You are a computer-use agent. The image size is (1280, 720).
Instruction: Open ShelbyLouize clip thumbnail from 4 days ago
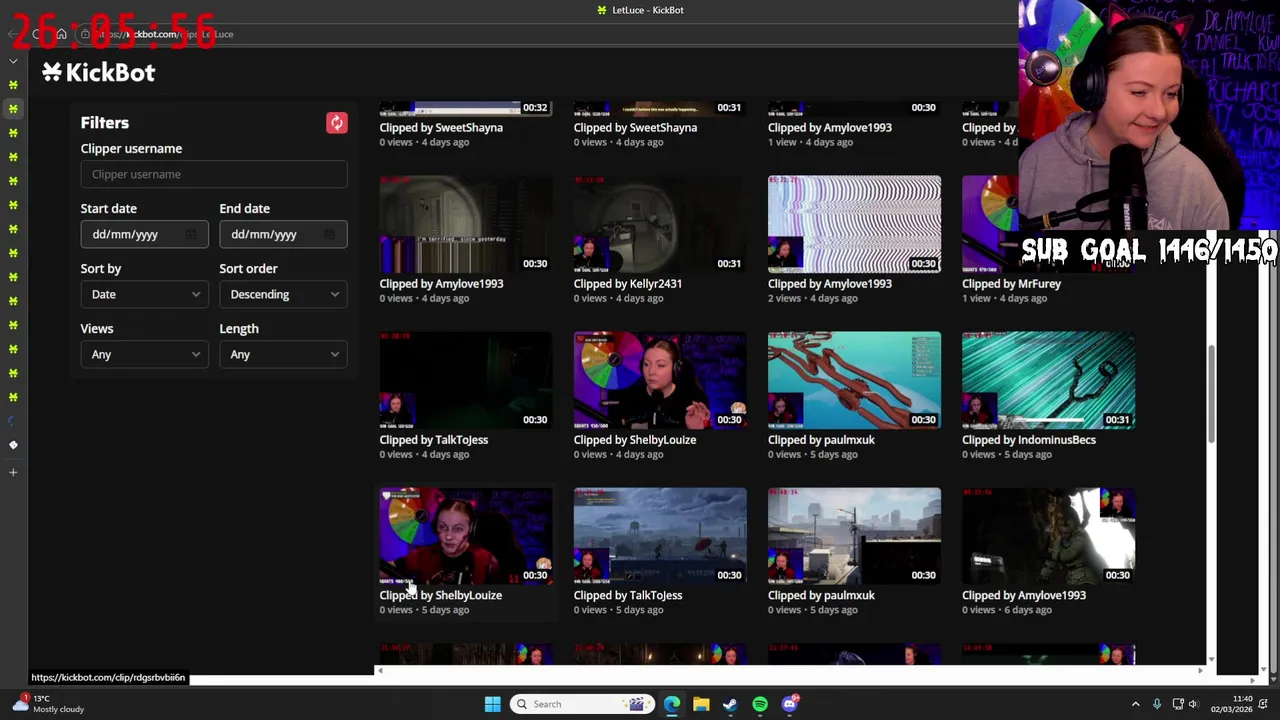click(x=660, y=380)
